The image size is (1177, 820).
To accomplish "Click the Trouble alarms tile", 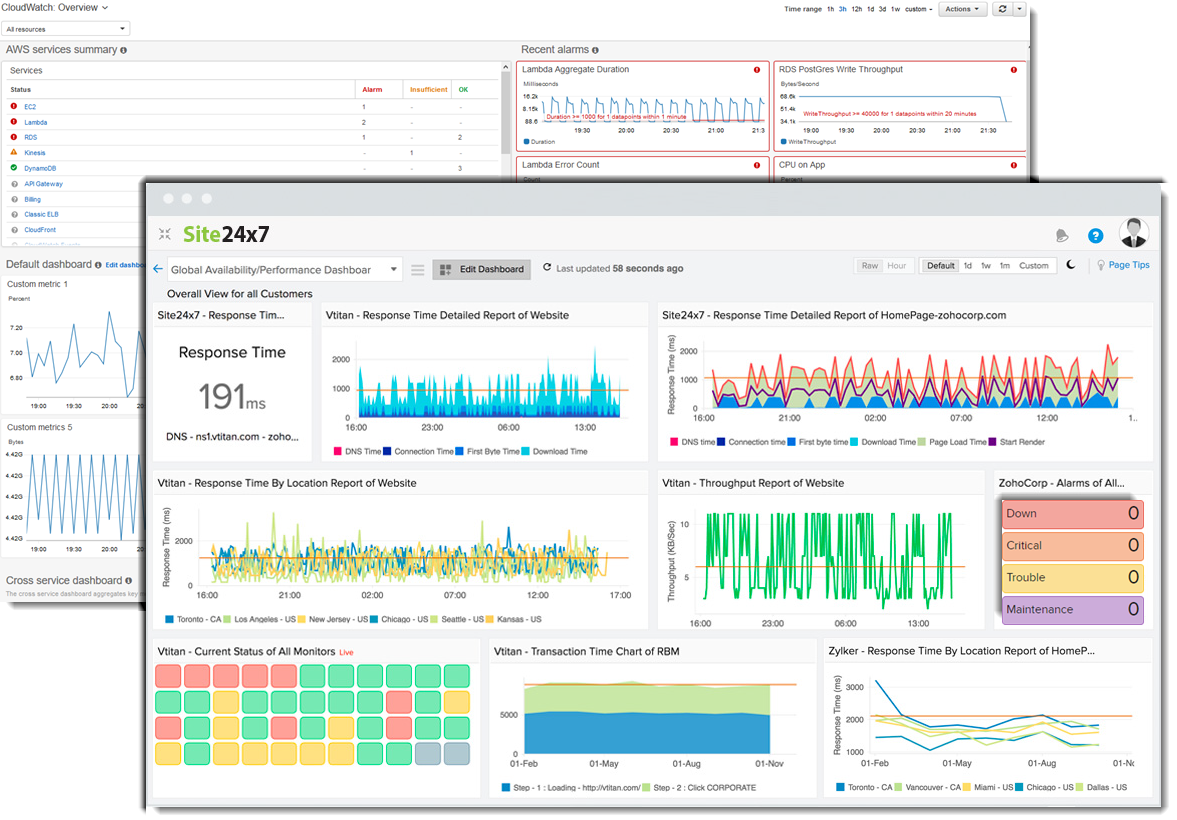I will click(x=1072, y=577).
